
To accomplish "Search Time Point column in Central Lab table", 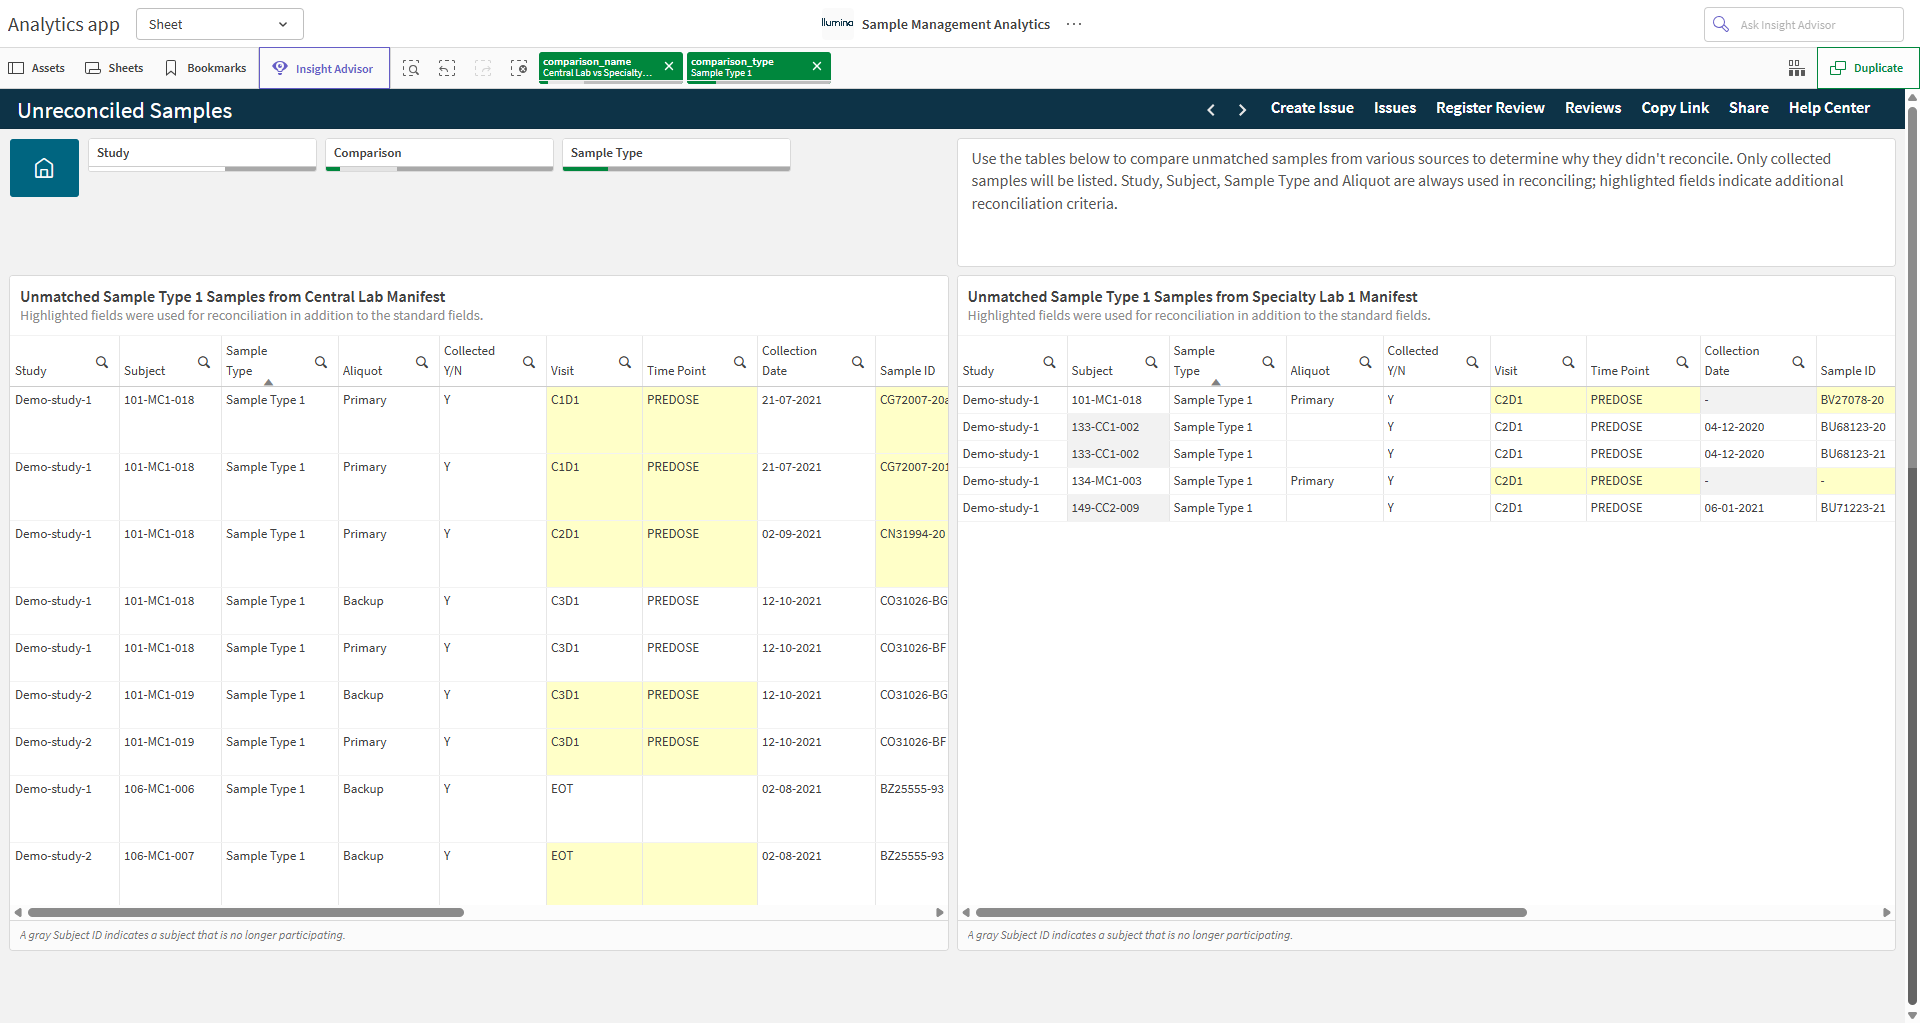I will pyautogui.click(x=740, y=362).
